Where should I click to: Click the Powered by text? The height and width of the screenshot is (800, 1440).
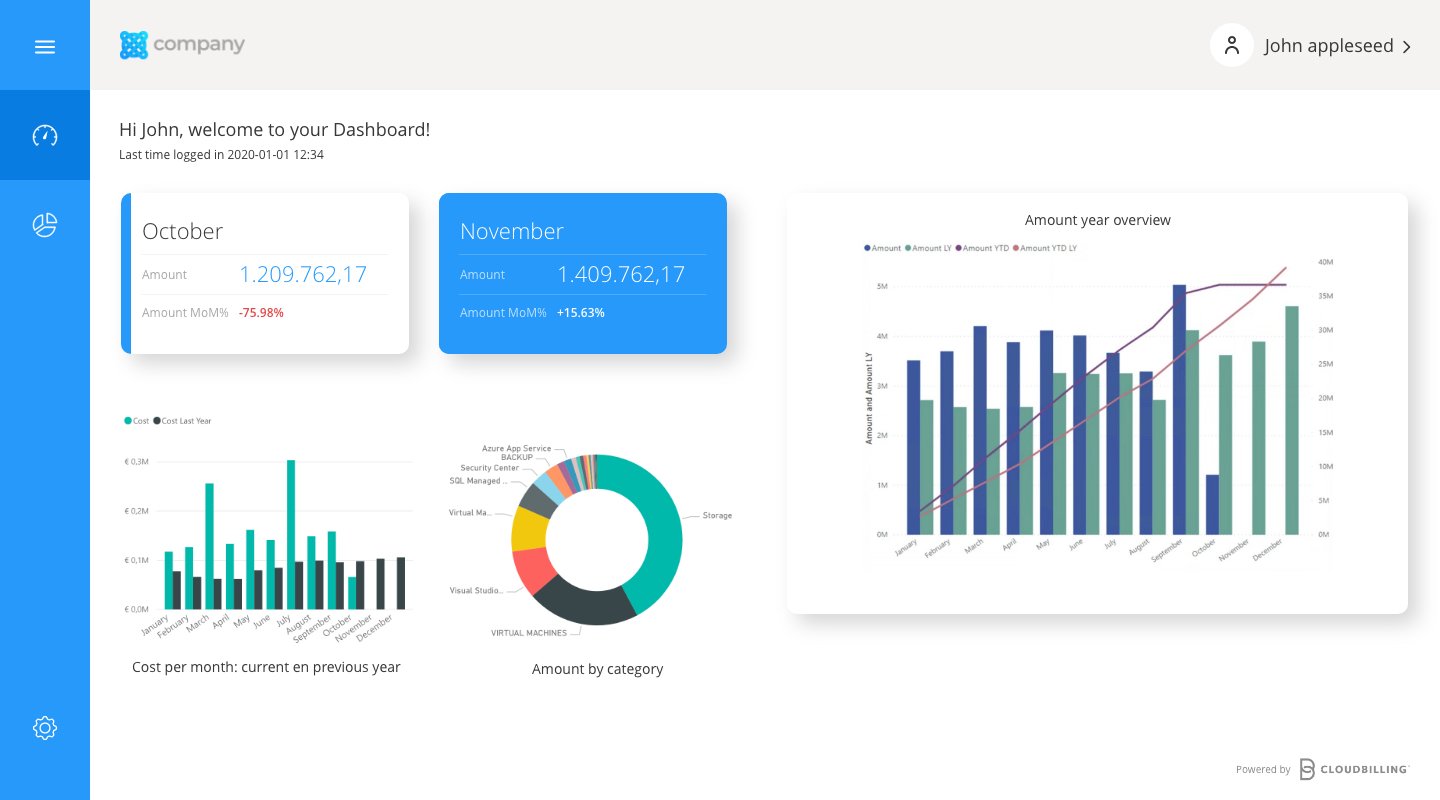1263,770
